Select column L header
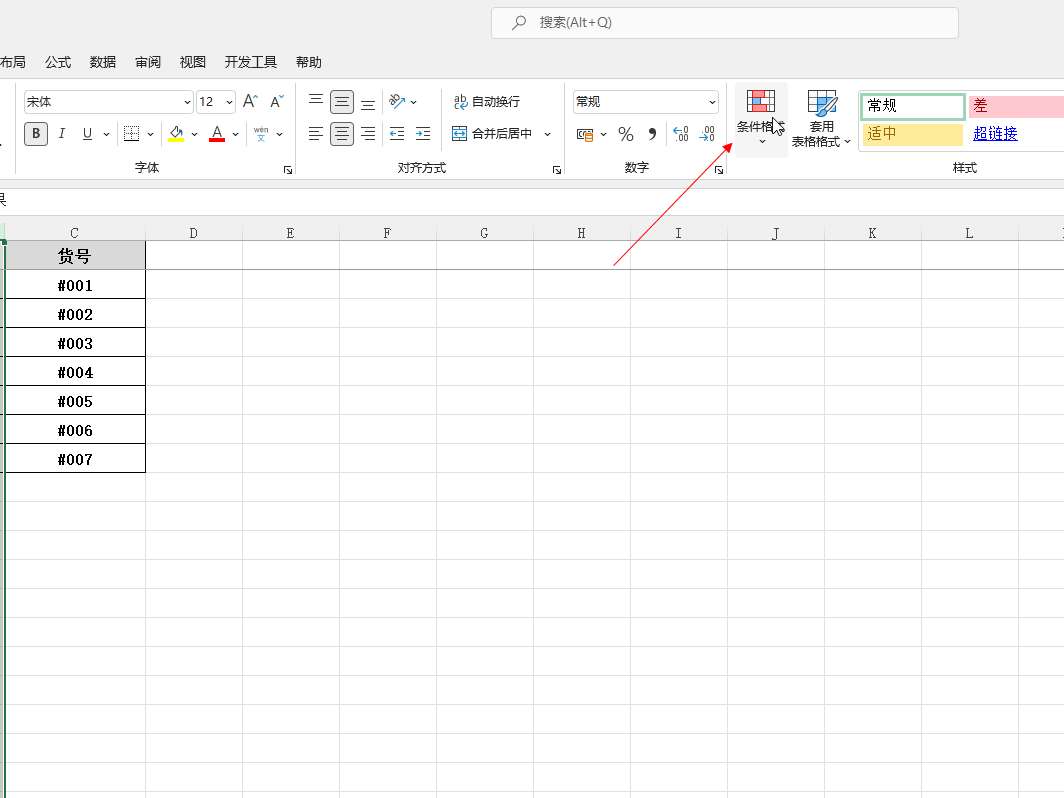1064x798 pixels. 970,233
